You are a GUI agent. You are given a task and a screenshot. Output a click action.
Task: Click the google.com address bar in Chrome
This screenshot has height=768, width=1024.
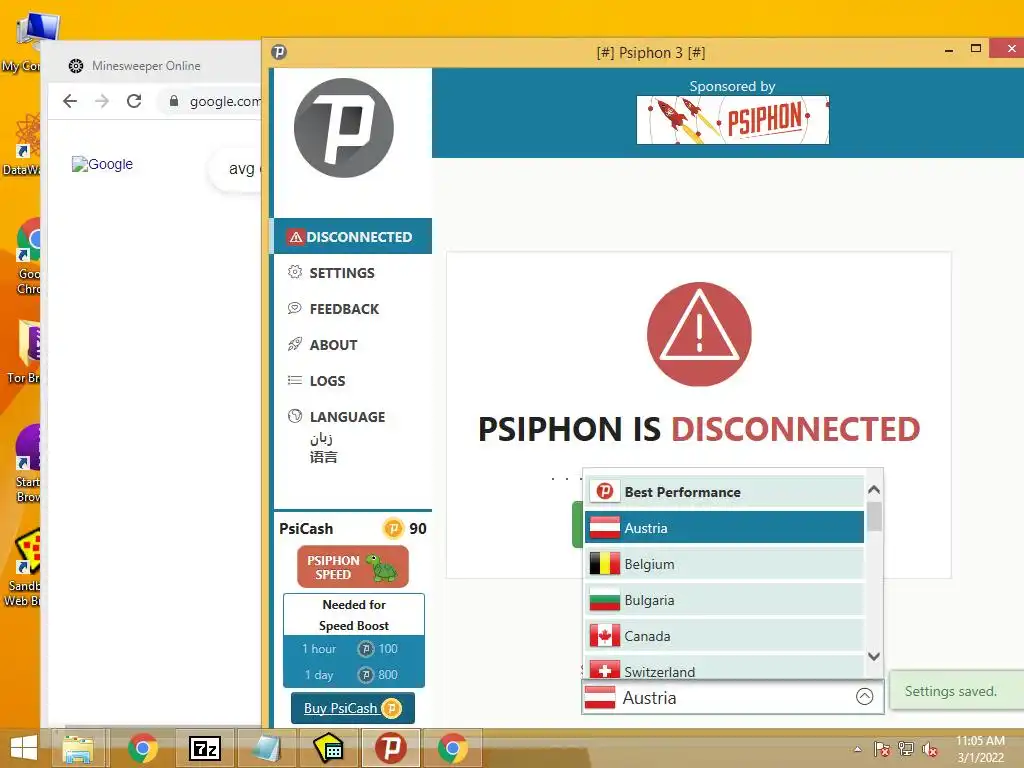click(210, 101)
